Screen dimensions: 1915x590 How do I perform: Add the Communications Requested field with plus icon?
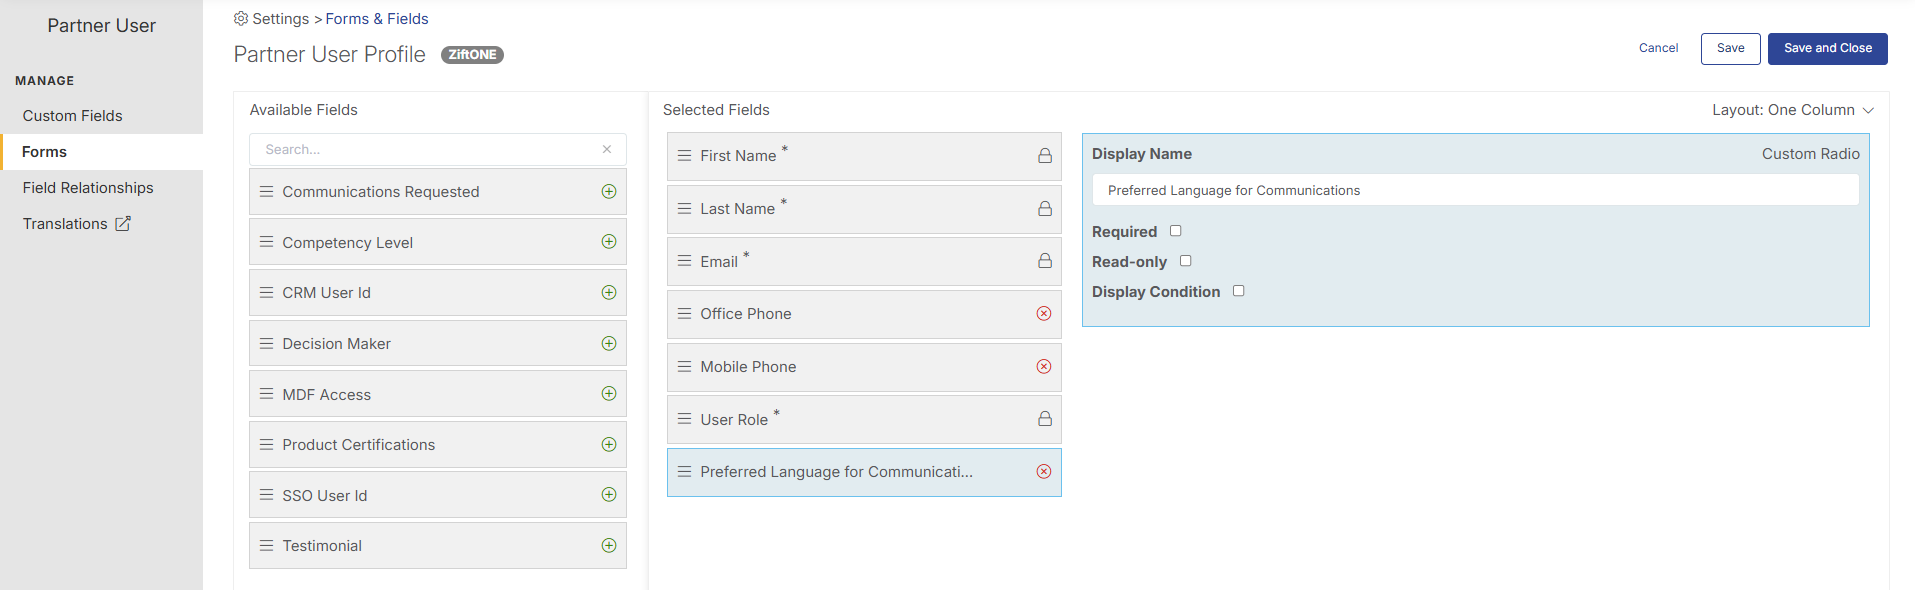609,191
